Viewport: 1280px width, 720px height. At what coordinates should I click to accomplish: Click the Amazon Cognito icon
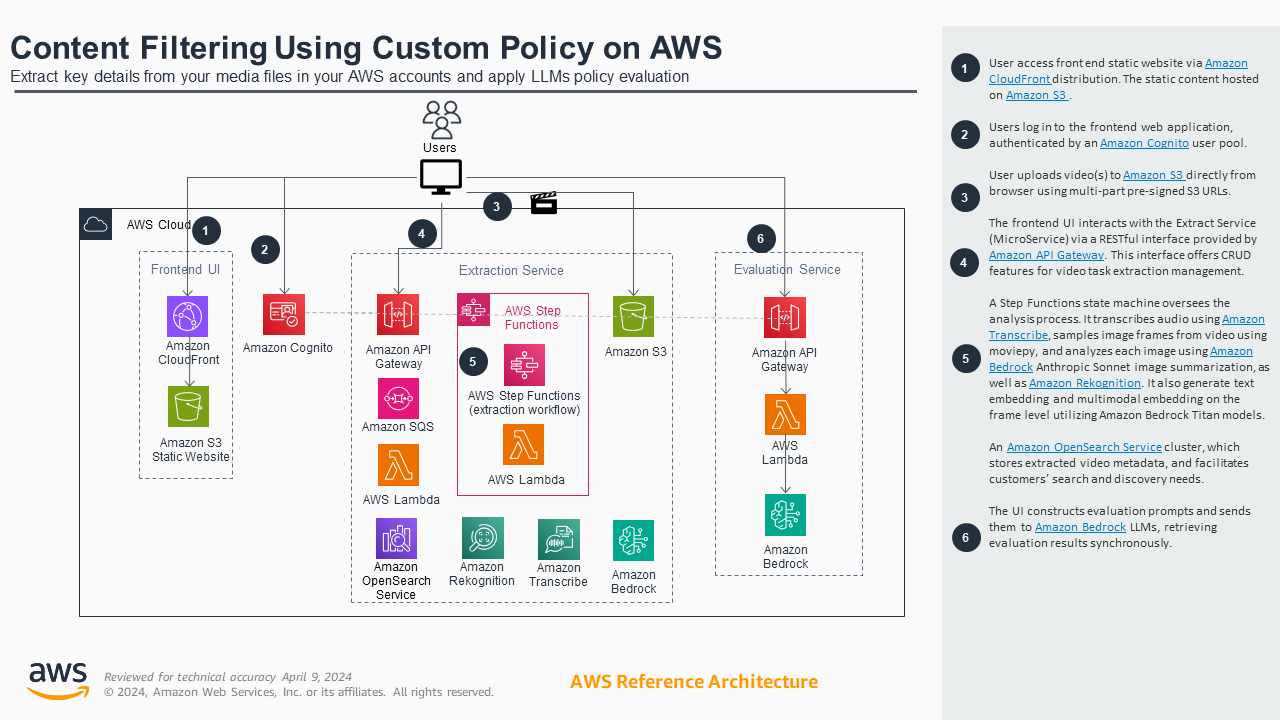[x=284, y=314]
